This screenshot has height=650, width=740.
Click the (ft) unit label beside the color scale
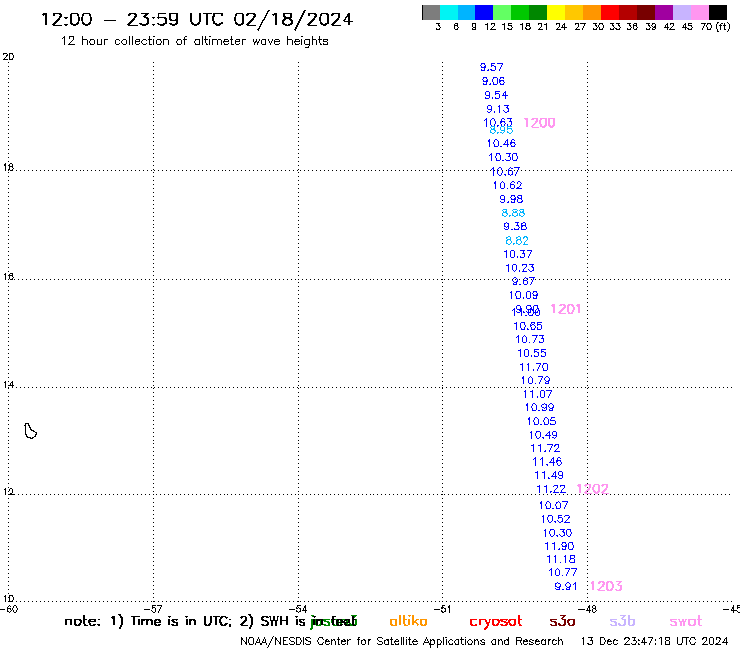pyautogui.click(x=723, y=27)
